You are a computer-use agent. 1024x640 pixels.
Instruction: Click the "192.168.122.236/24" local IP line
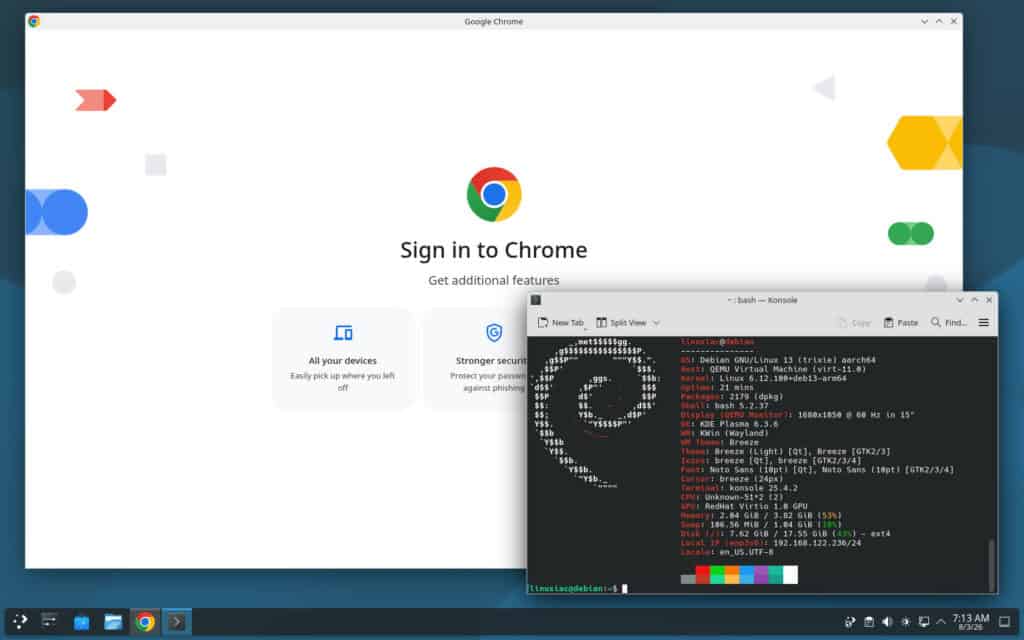[771, 543]
